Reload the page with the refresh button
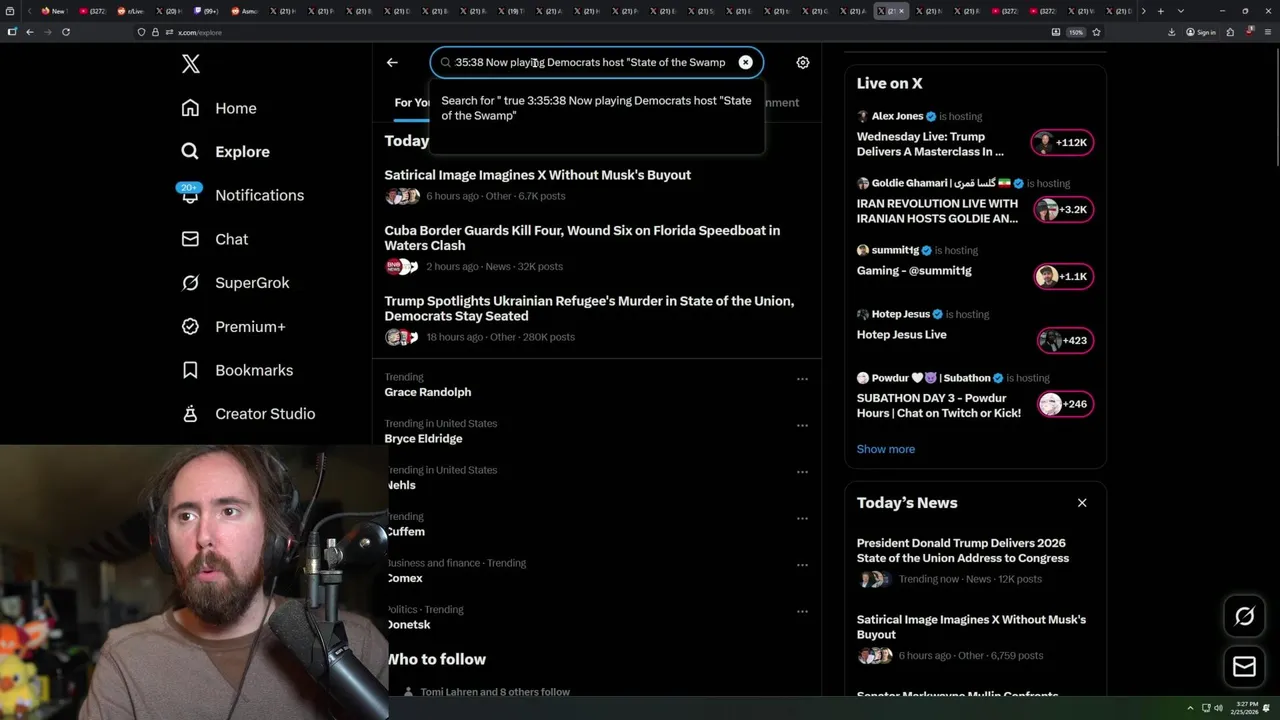Viewport: 1280px width, 720px height. coord(66,32)
